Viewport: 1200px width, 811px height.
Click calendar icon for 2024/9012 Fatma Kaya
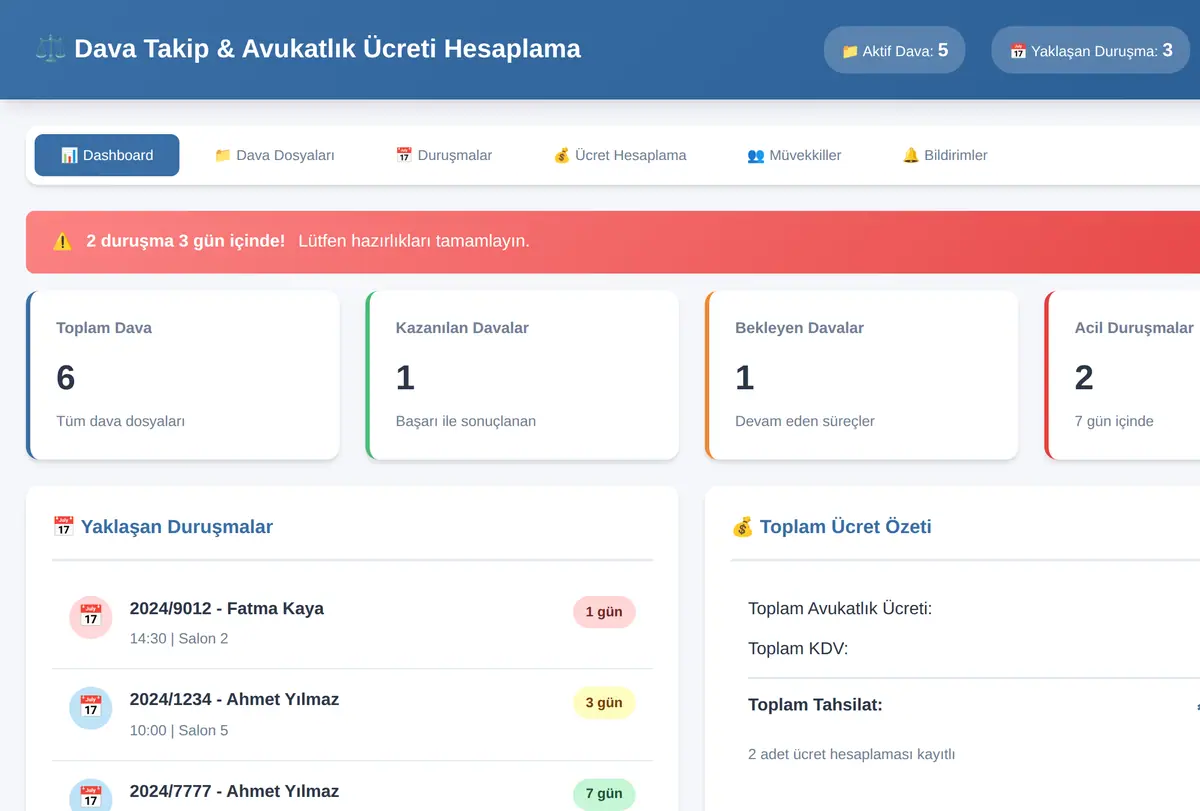[x=91, y=617]
